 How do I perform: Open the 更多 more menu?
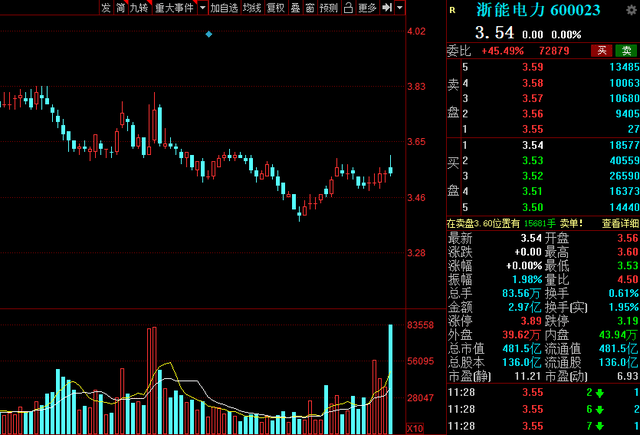pyautogui.click(x=367, y=8)
